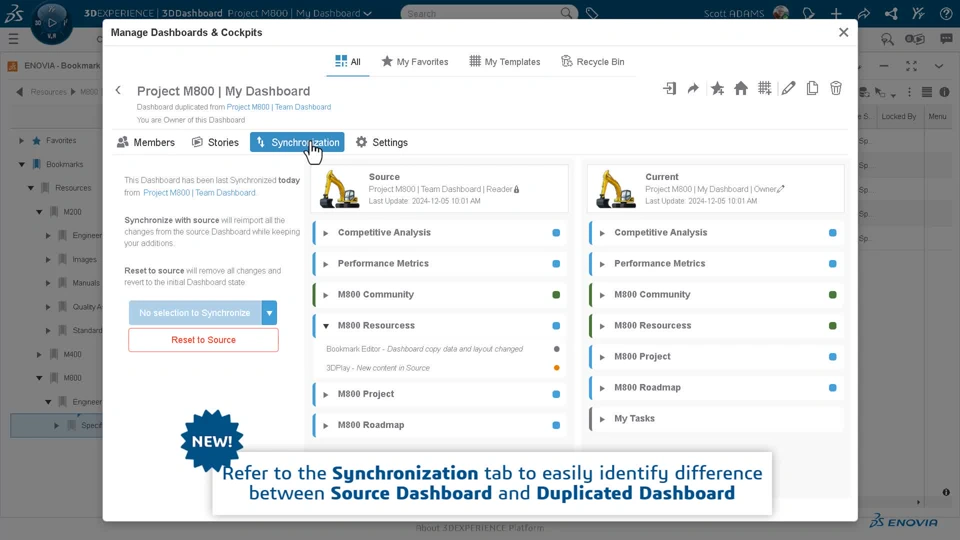Expand M800 Roadmap in Source

tap(326, 425)
